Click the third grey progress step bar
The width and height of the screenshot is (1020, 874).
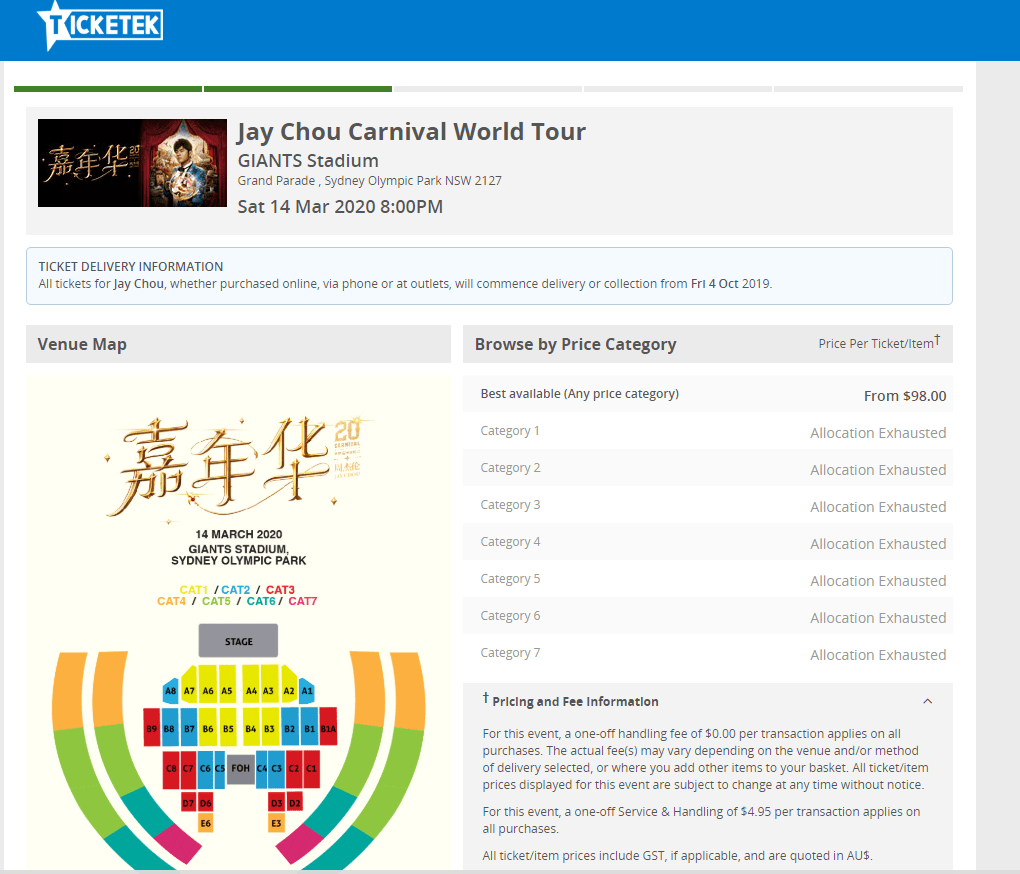[x=487, y=89]
